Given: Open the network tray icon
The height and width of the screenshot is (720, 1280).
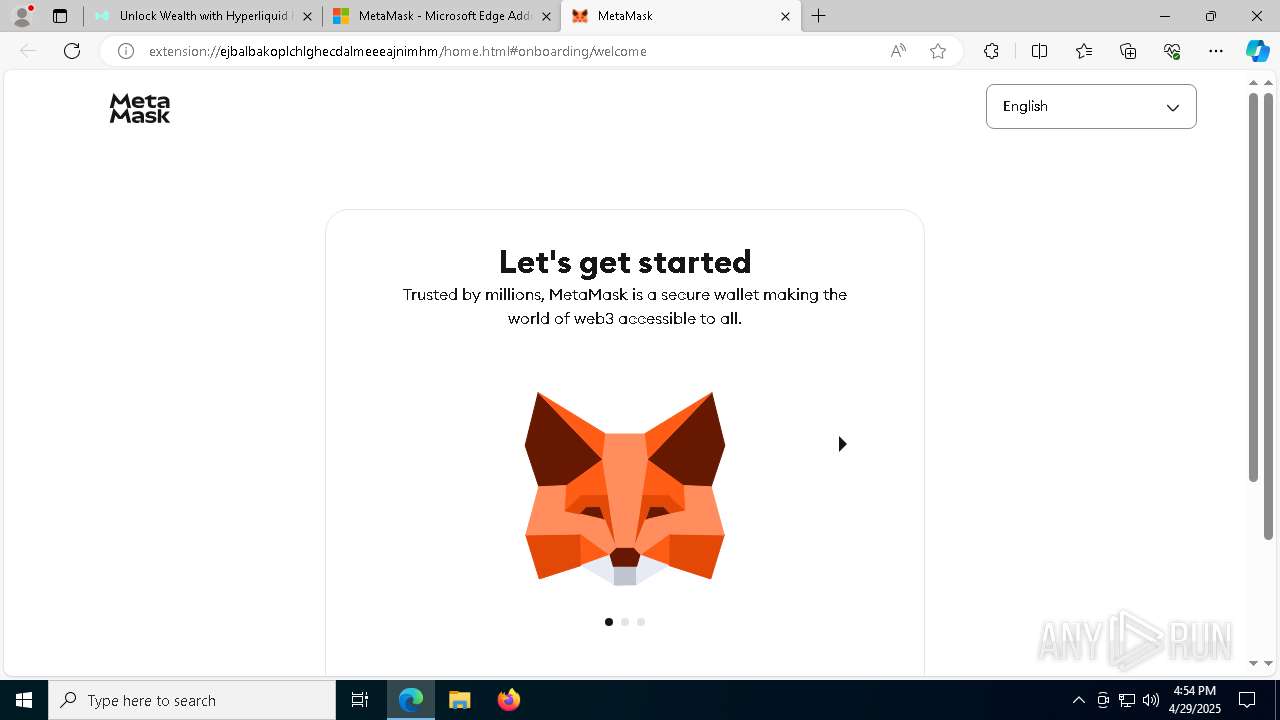Looking at the screenshot, I should click(x=1127, y=700).
